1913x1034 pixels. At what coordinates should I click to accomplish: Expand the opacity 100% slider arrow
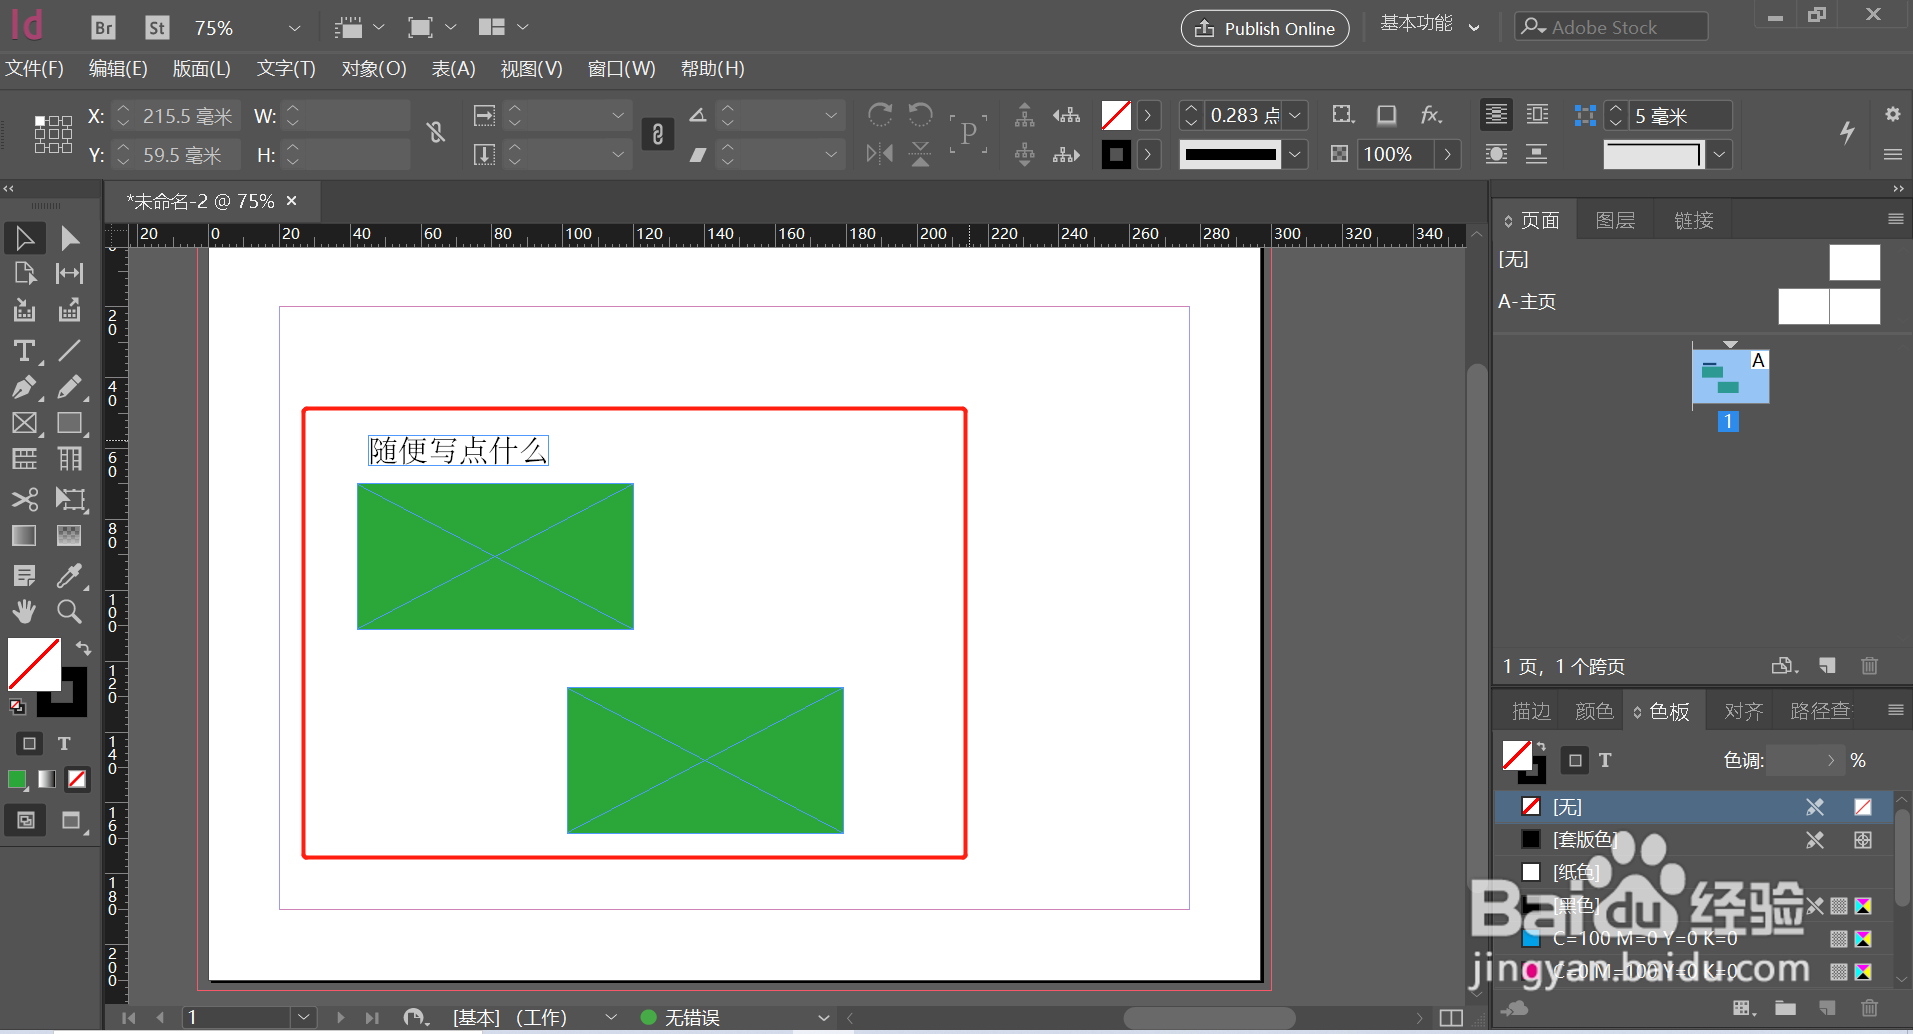1447,154
